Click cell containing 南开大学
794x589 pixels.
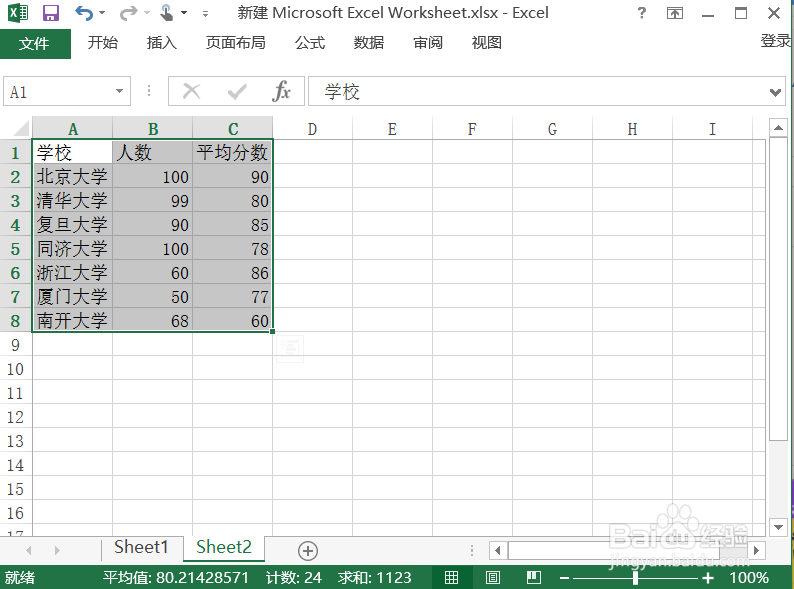pos(72,321)
